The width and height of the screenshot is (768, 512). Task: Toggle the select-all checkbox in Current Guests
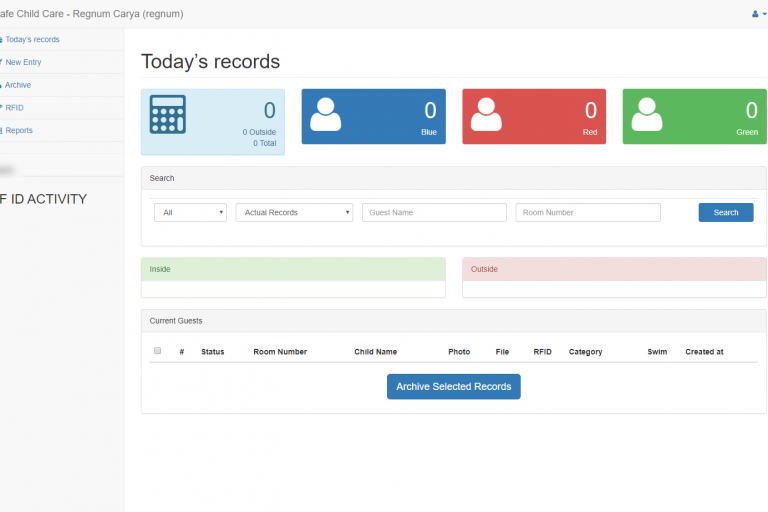pos(157,351)
